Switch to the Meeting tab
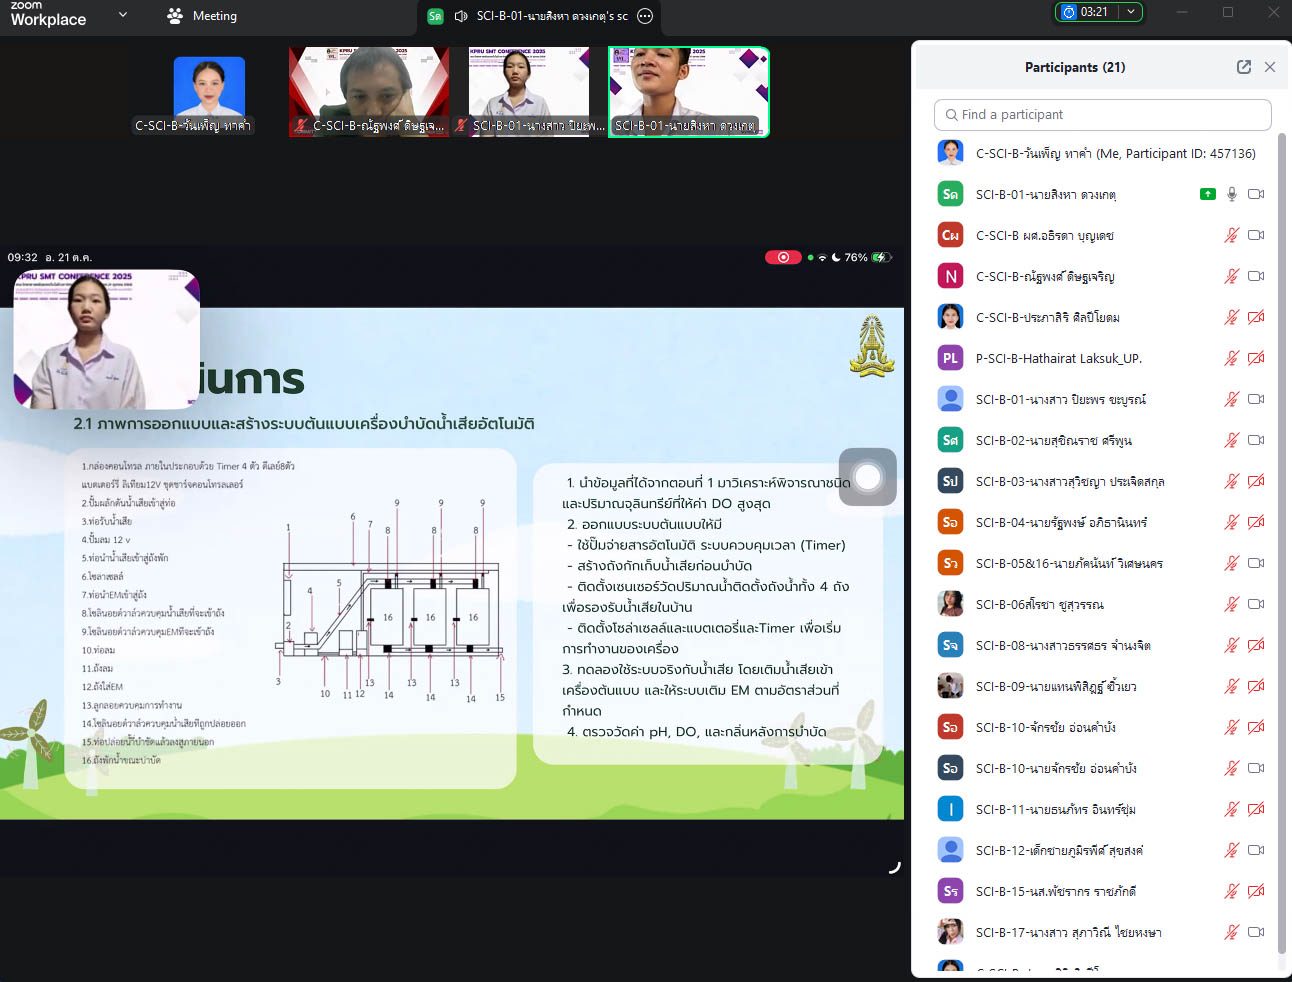Image resolution: width=1292 pixels, height=982 pixels. [203, 16]
